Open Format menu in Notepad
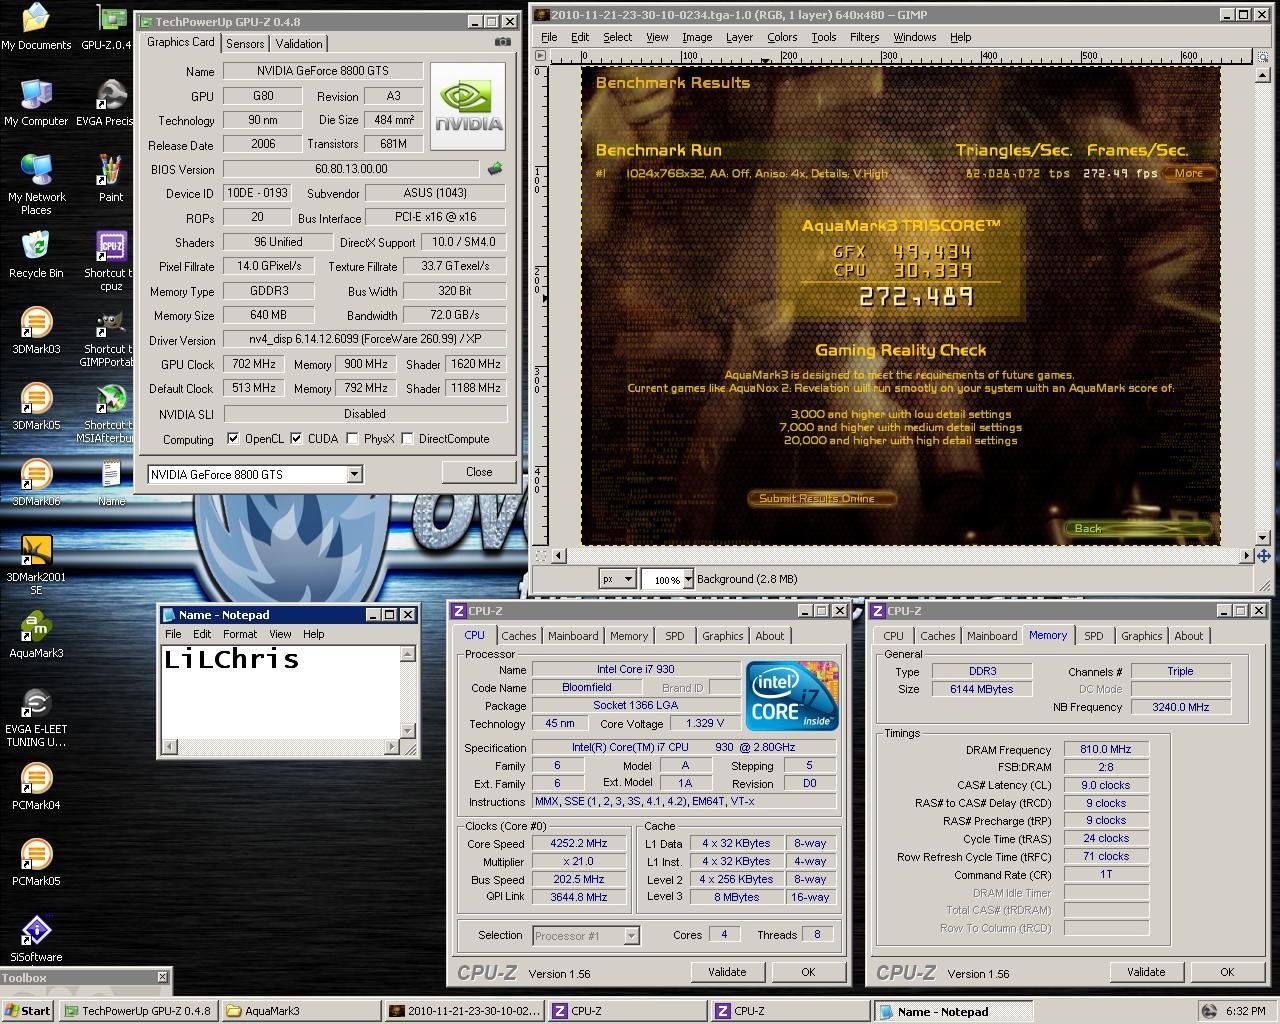The width and height of the screenshot is (1280, 1024). tap(239, 634)
